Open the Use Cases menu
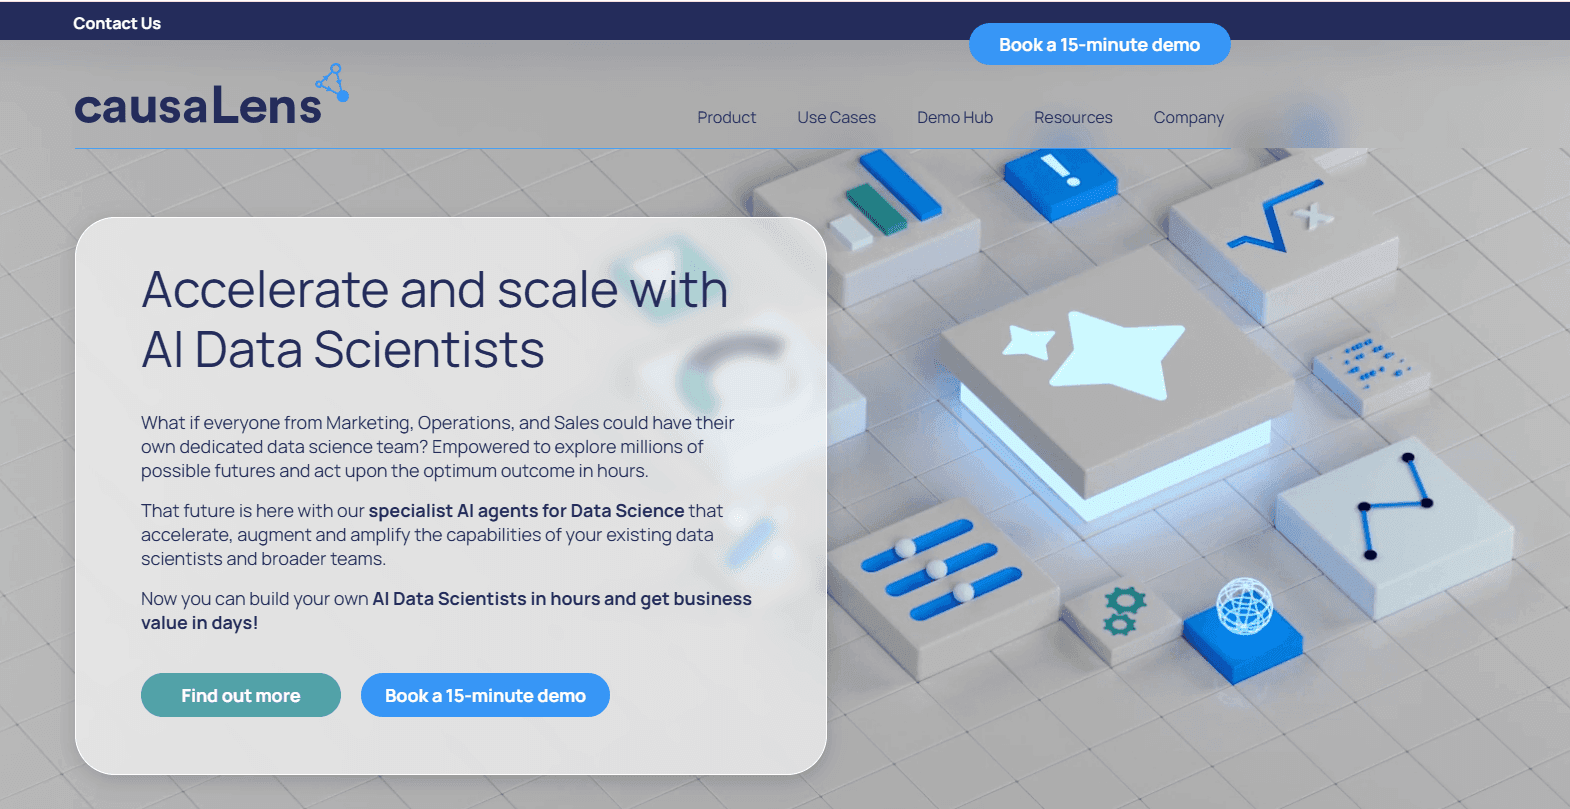This screenshot has height=809, width=1570. [x=836, y=117]
